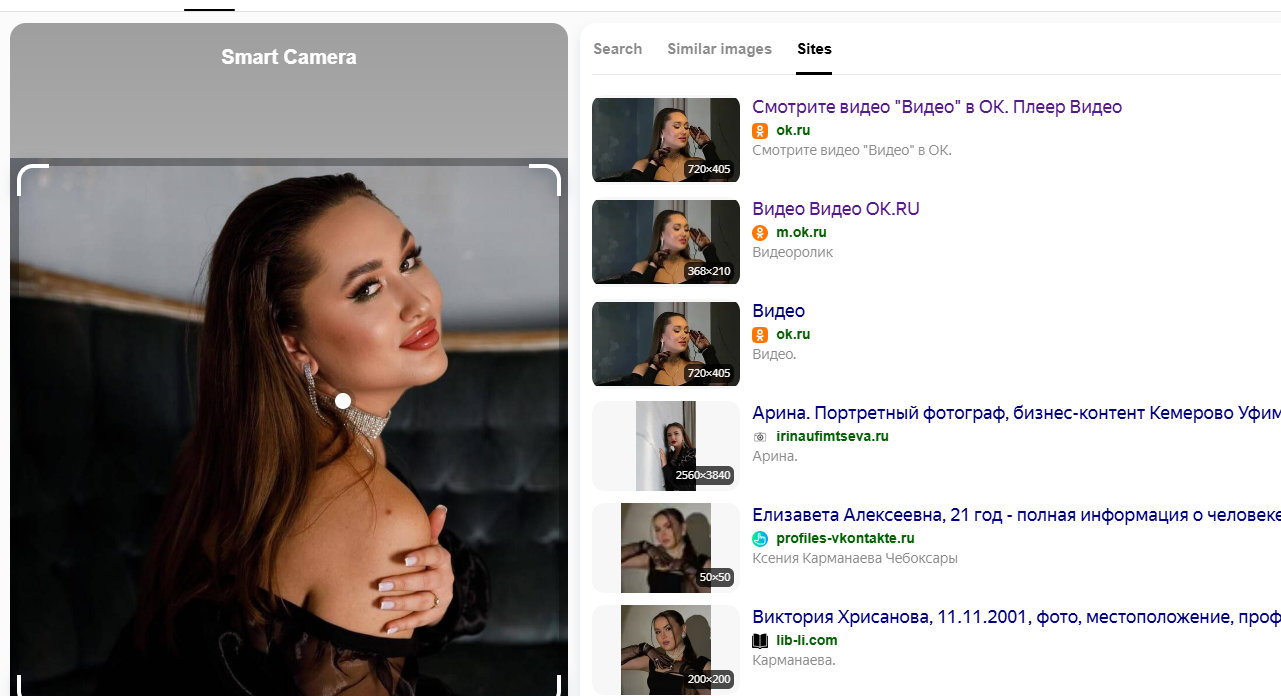Open the thumbnail sized 50×50
1281x696 pixels.
pos(666,548)
